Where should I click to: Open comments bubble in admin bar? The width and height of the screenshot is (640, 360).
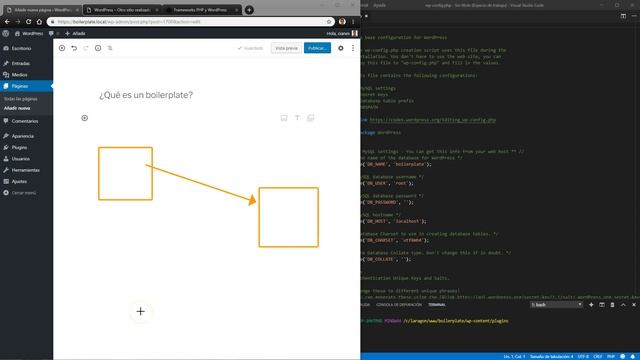tap(52, 33)
